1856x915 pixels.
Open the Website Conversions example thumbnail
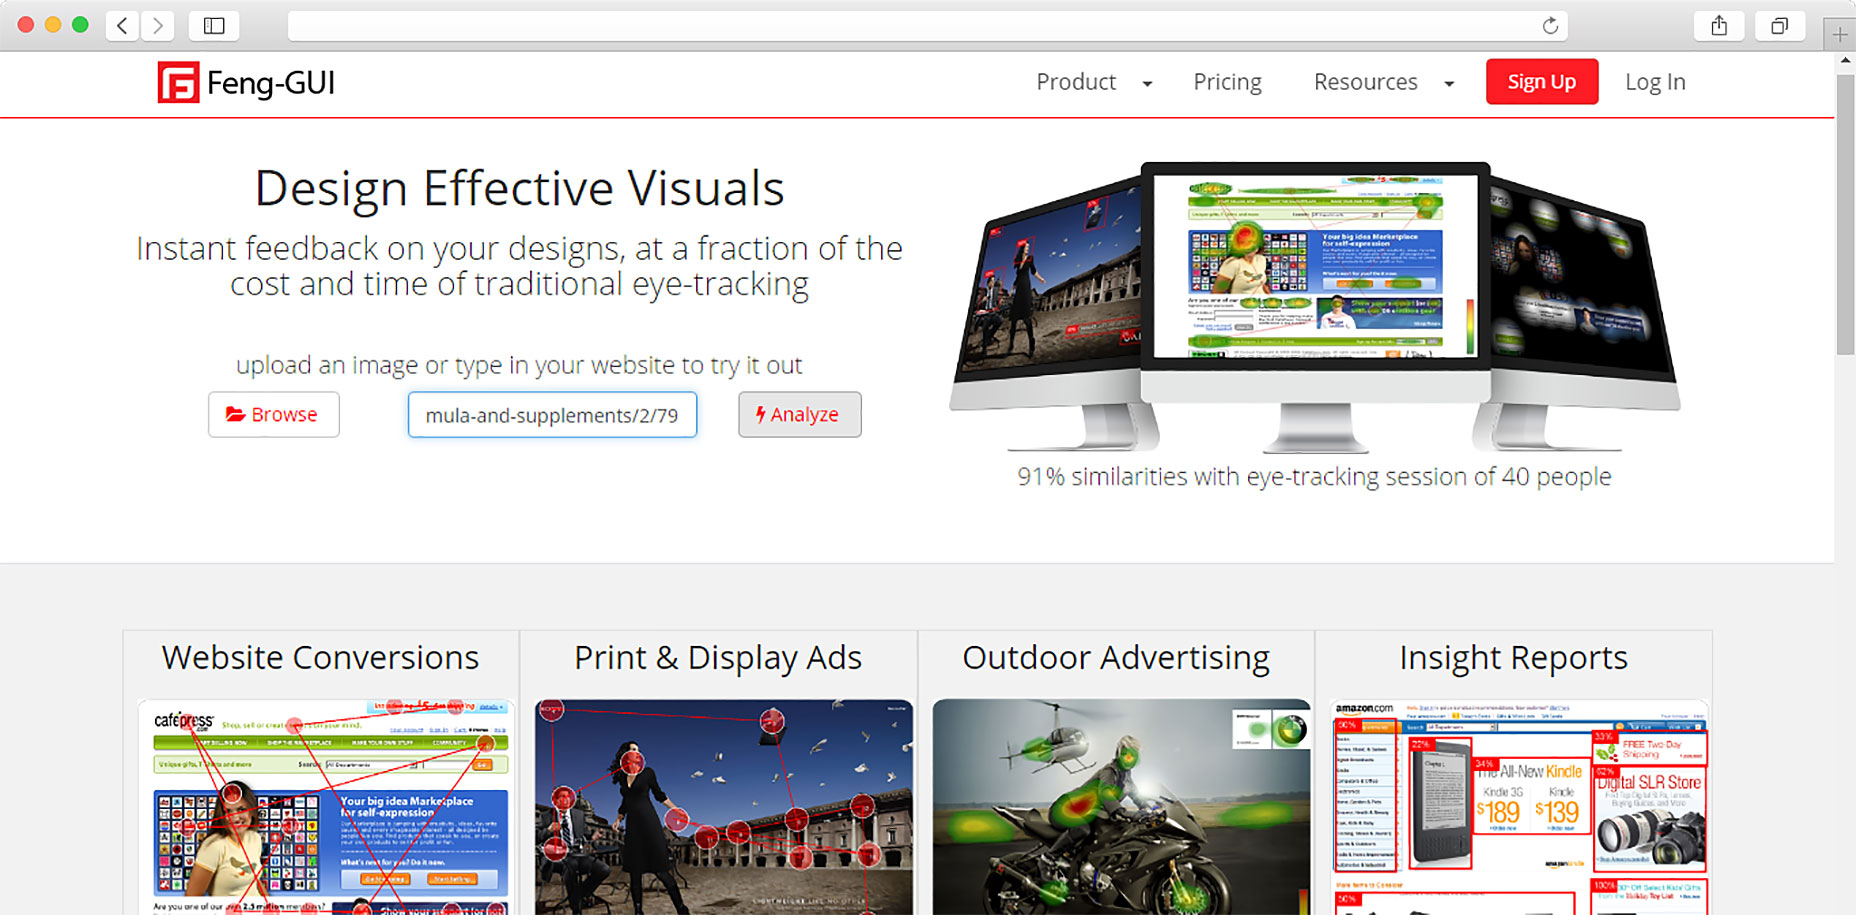[x=326, y=806]
